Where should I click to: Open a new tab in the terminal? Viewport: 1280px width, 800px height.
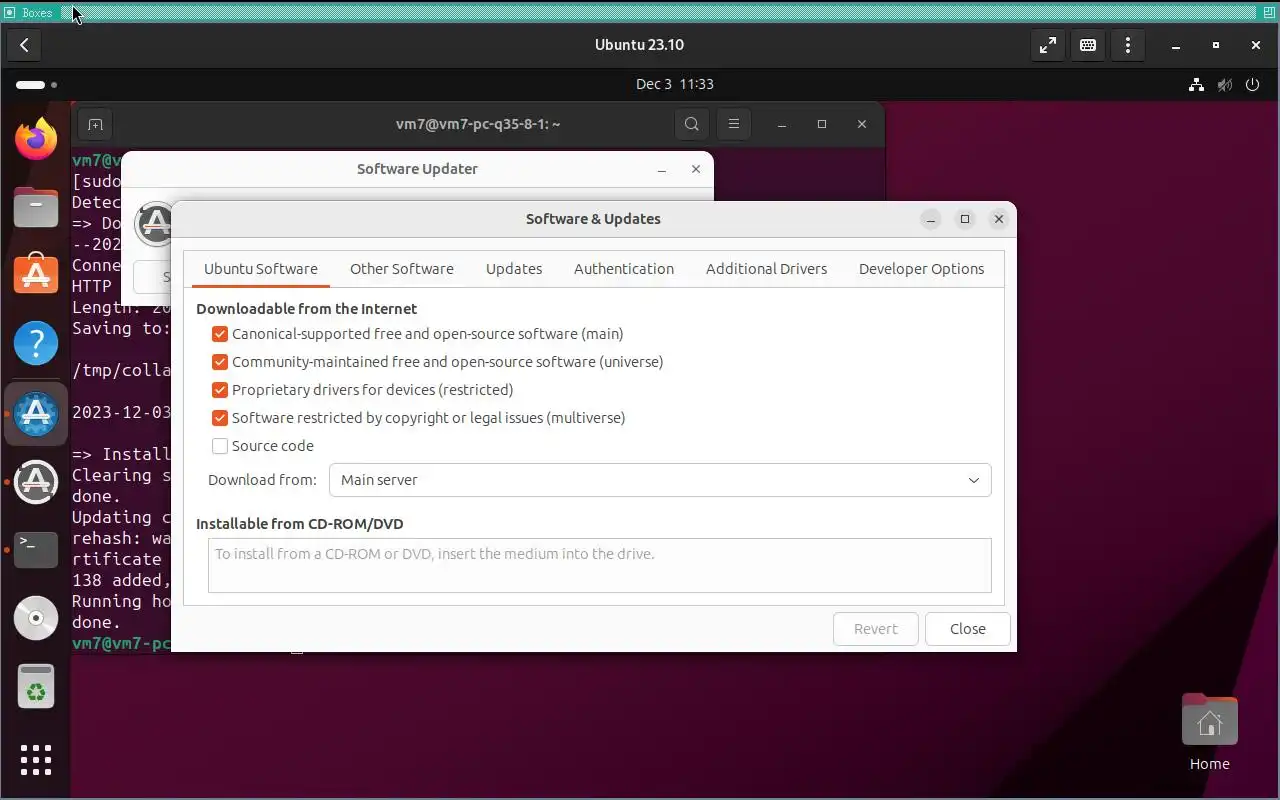[95, 124]
